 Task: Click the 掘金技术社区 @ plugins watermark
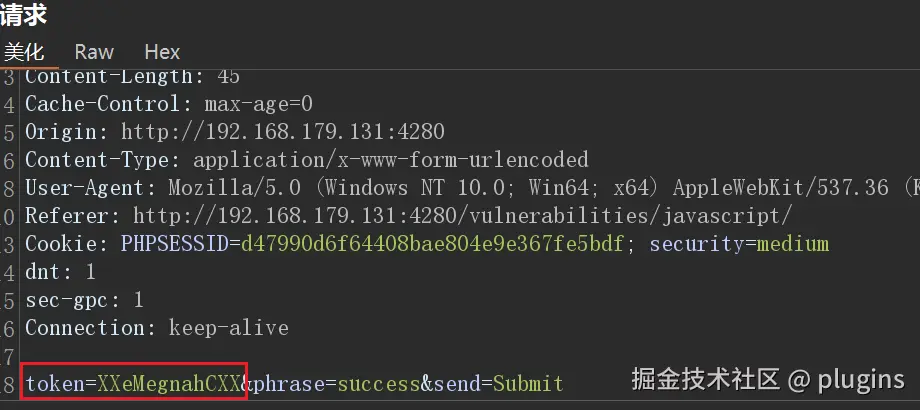pyautogui.click(x=767, y=380)
